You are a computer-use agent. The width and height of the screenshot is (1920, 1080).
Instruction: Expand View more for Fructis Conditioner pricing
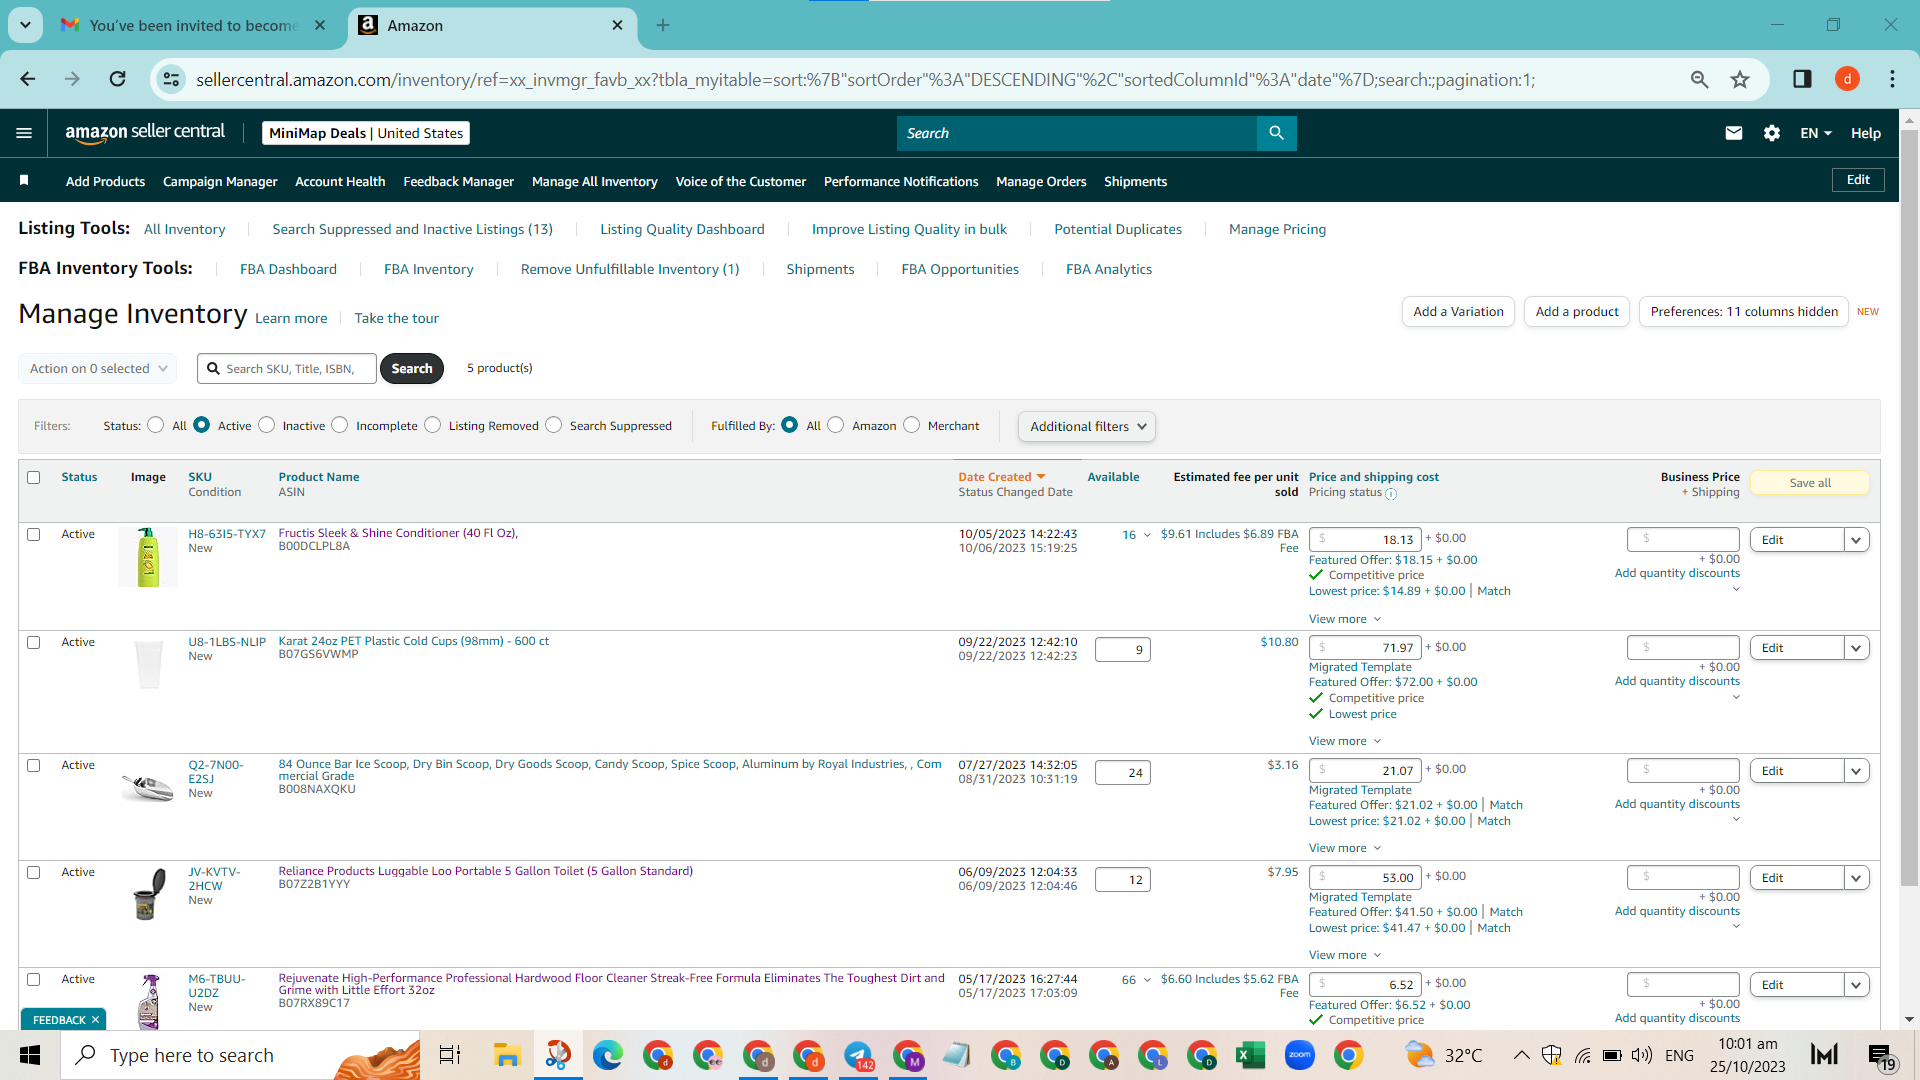[x=1345, y=619]
